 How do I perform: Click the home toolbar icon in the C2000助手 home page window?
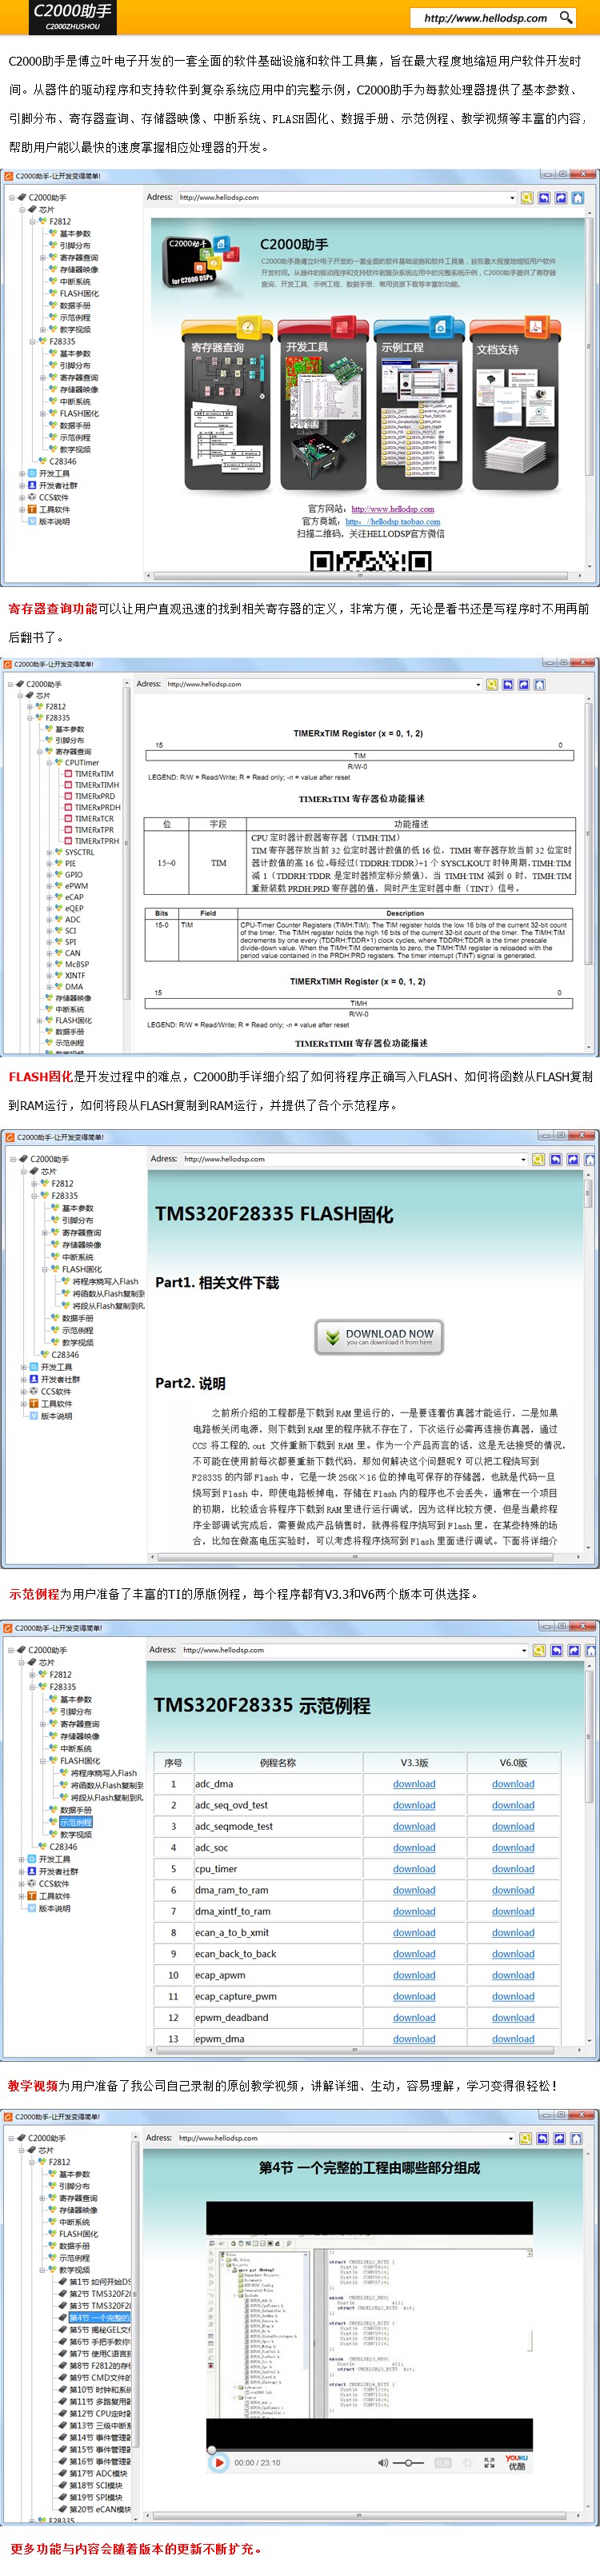tap(577, 198)
